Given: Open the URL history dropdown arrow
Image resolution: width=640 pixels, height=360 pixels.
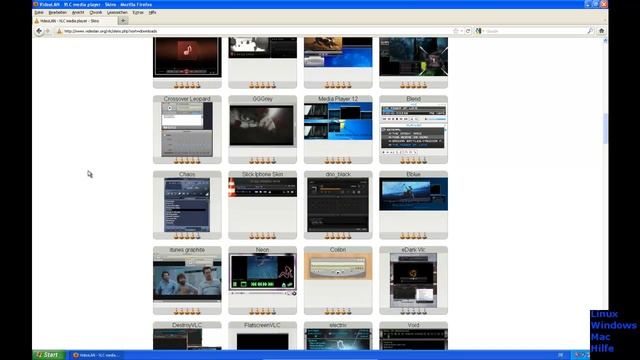Looking at the screenshot, I should [461, 31].
